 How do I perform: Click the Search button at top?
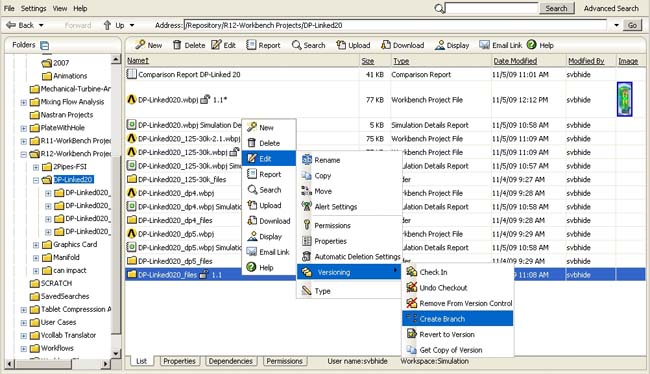556,8
